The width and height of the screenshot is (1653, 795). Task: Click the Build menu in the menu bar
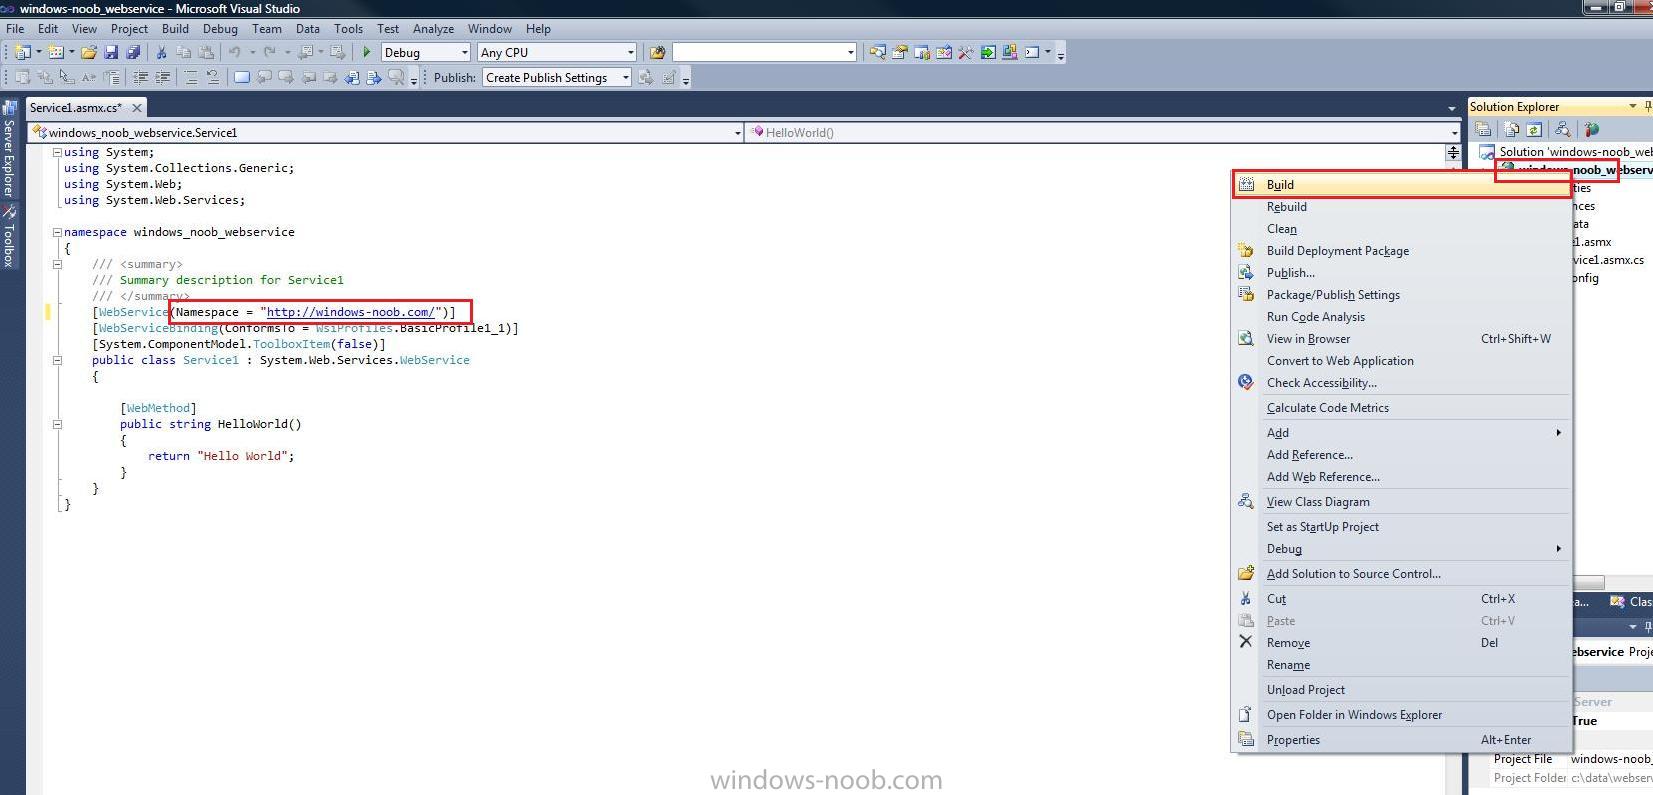click(x=175, y=29)
